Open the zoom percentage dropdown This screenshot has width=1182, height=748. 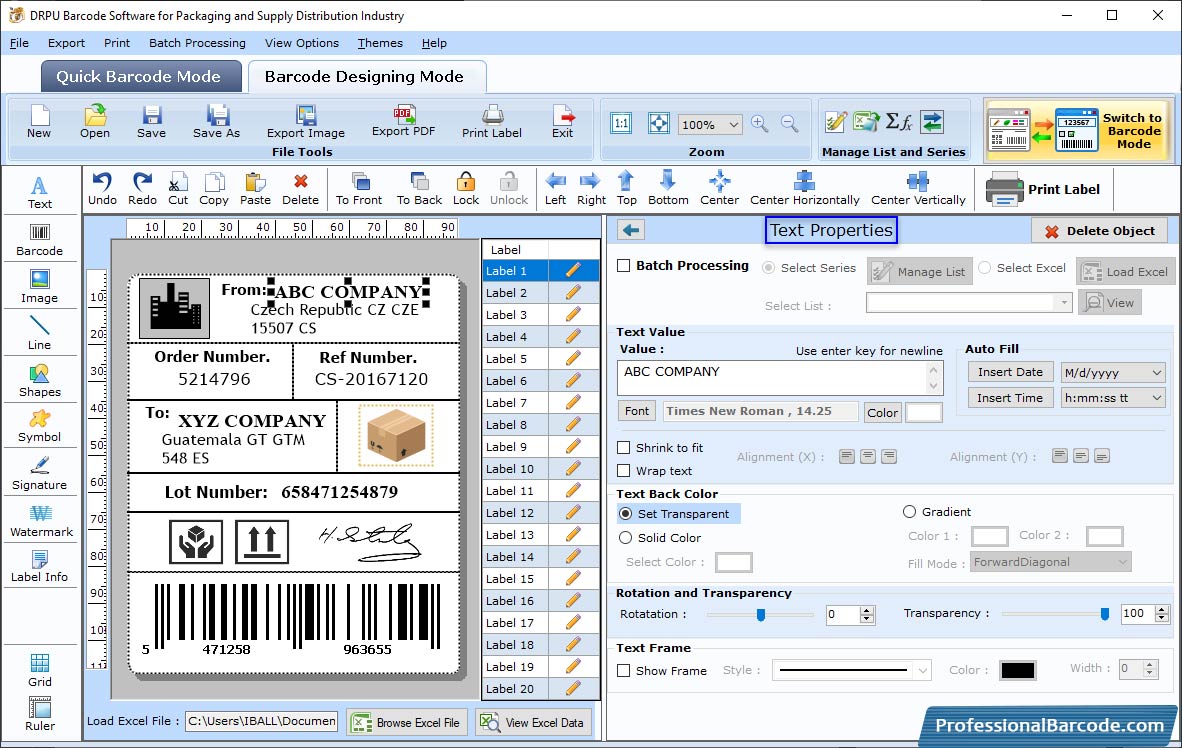pos(733,125)
